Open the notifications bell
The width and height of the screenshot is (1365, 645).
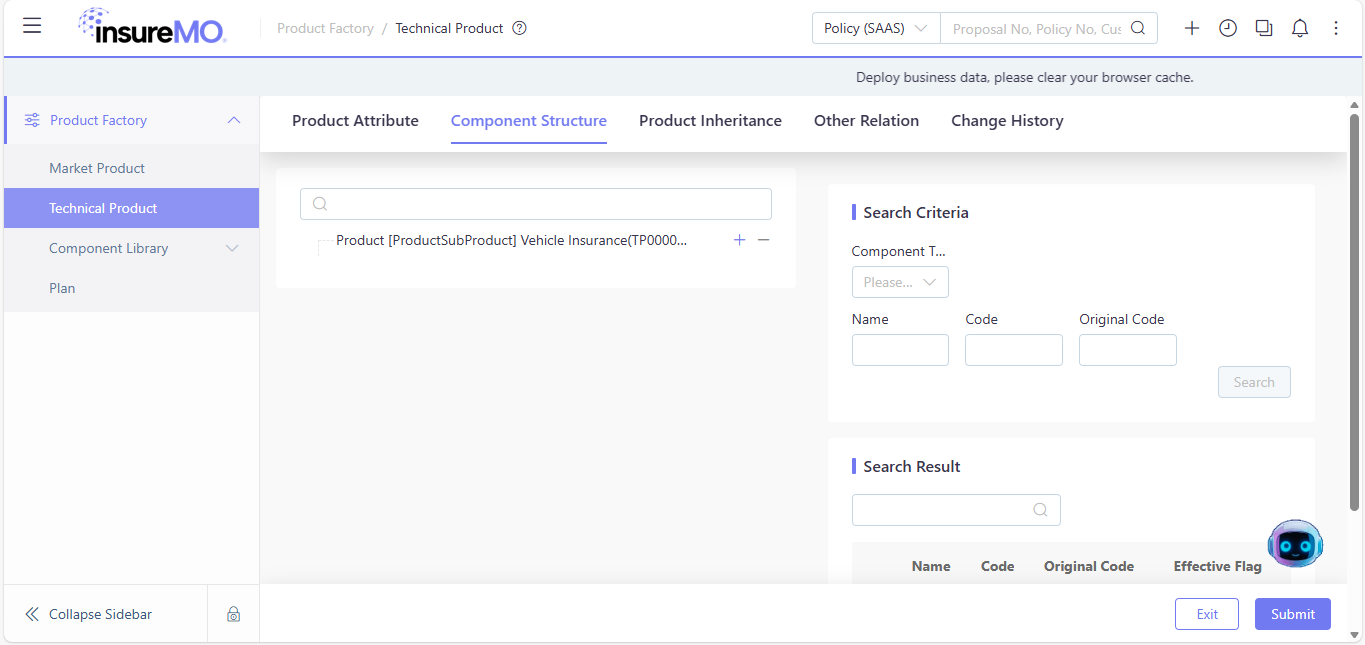(1300, 28)
